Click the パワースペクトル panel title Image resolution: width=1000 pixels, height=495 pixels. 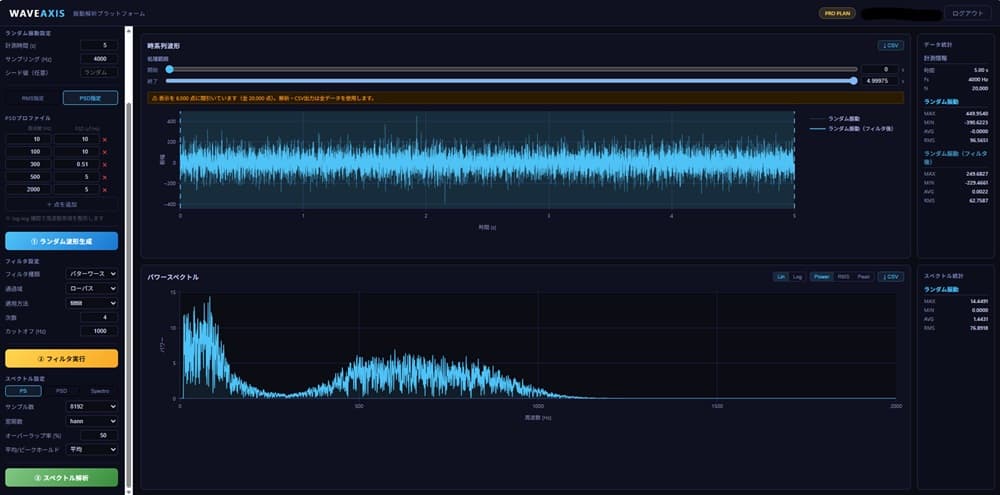pos(173,277)
